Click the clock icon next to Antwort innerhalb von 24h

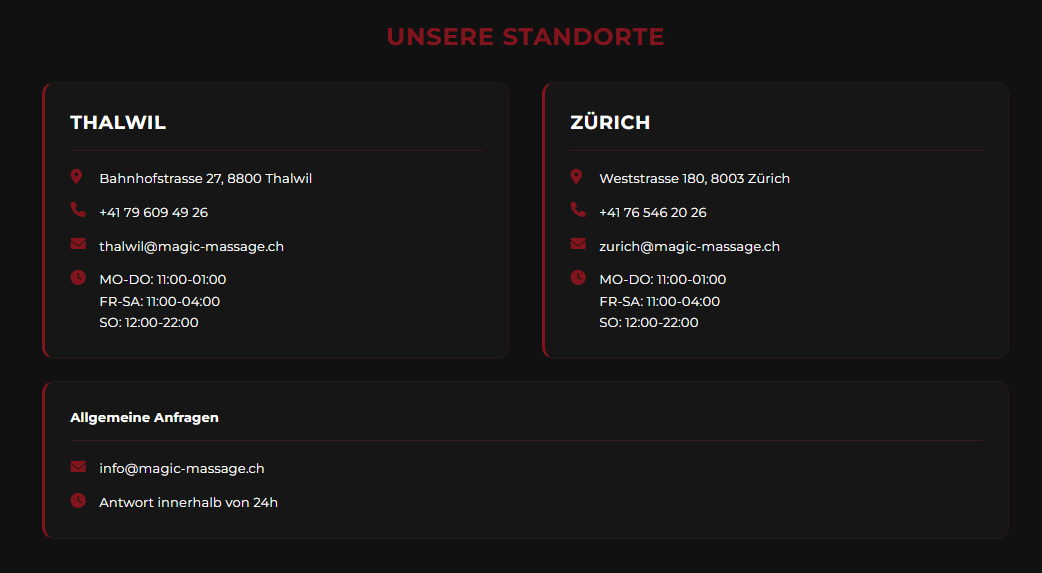(x=78, y=500)
